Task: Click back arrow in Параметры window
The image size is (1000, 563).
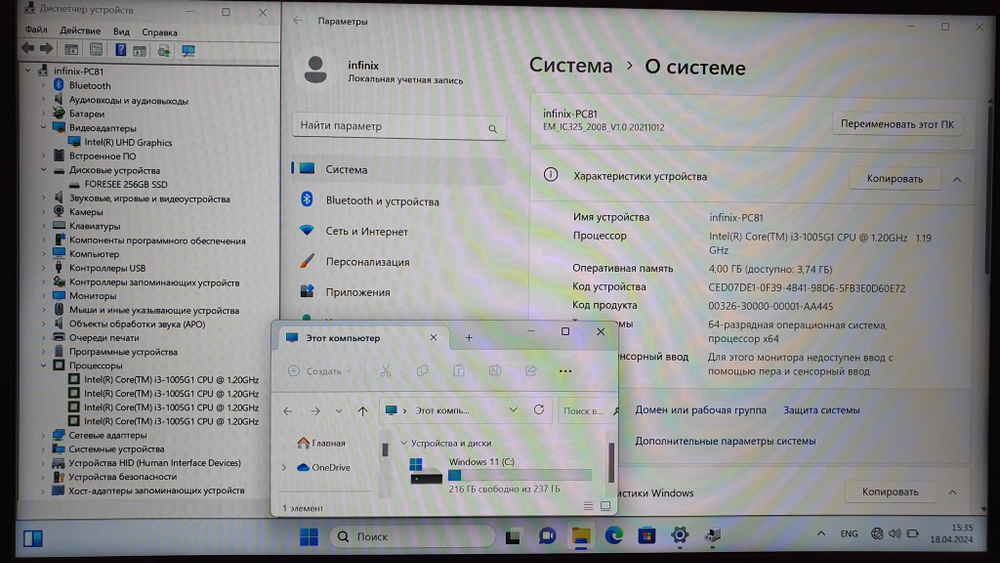Action: click(298, 20)
